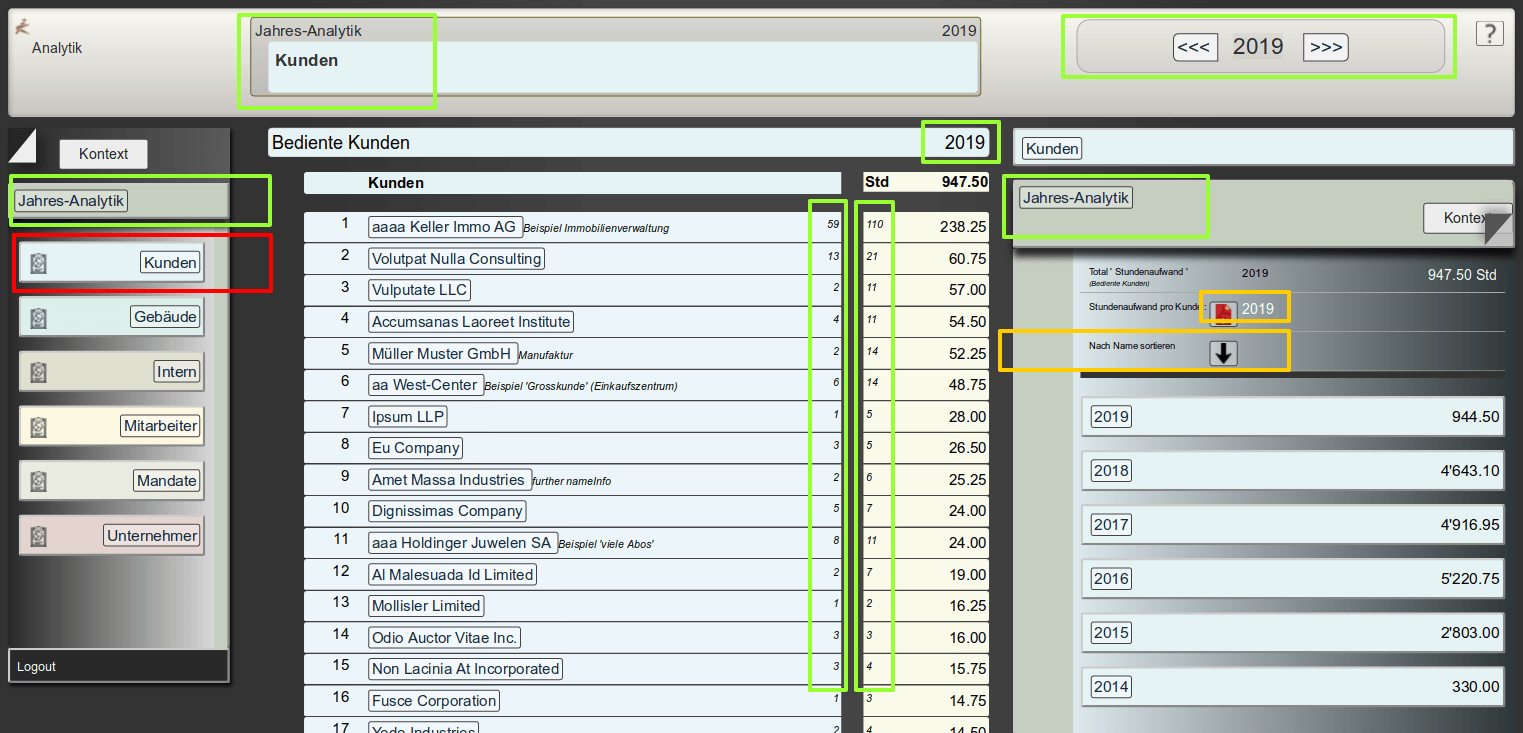The height and width of the screenshot is (733, 1523).
Task: Click the document icon beside Intern
Action: pyautogui.click(x=38, y=372)
